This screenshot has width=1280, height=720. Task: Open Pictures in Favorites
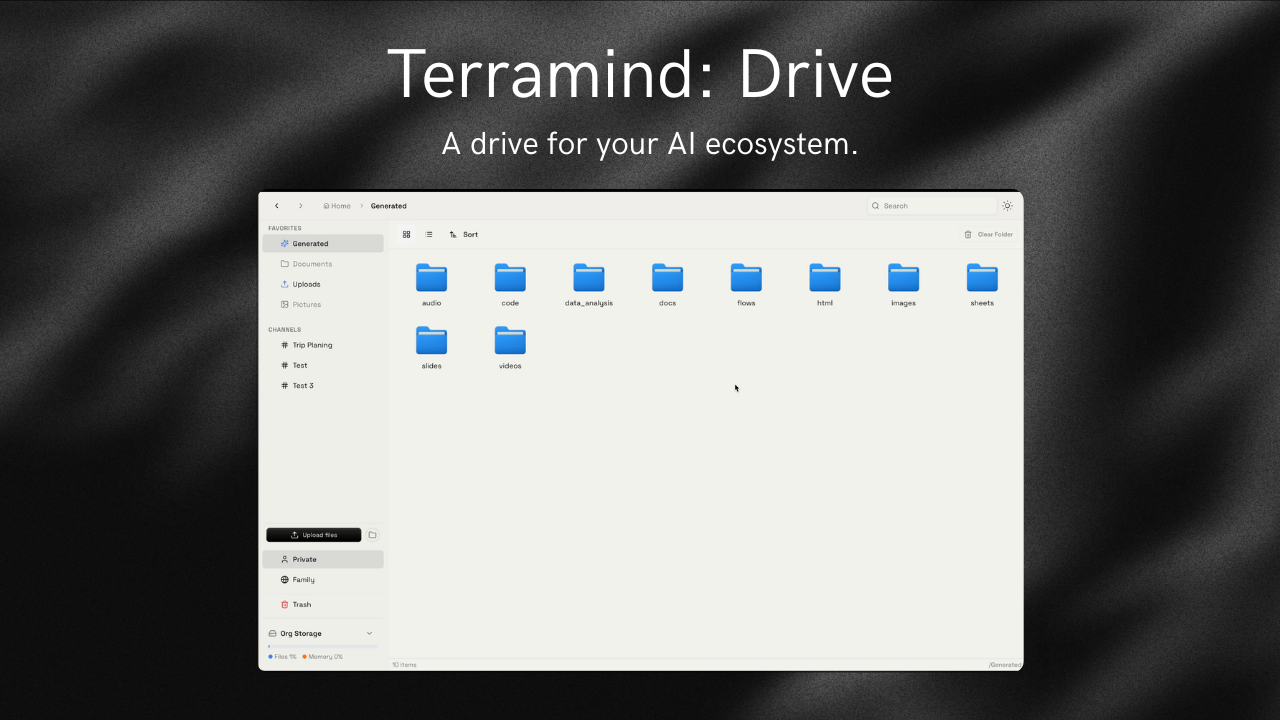323,304
